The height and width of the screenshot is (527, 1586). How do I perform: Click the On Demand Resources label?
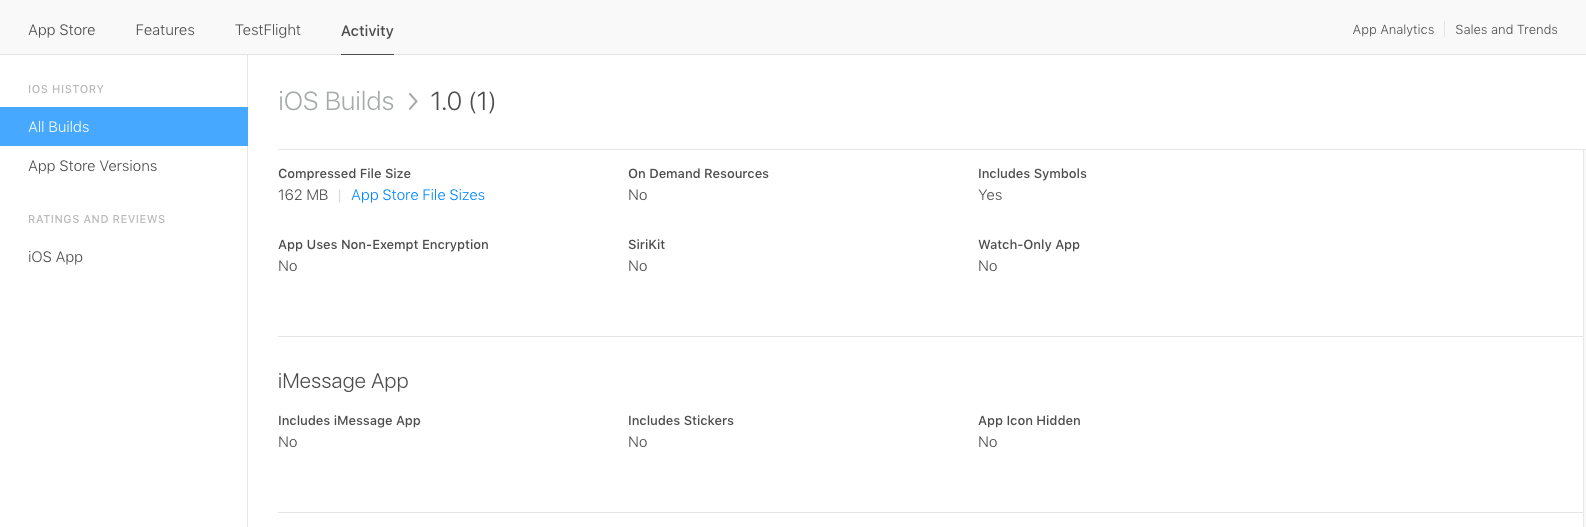click(x=698, y=174)
